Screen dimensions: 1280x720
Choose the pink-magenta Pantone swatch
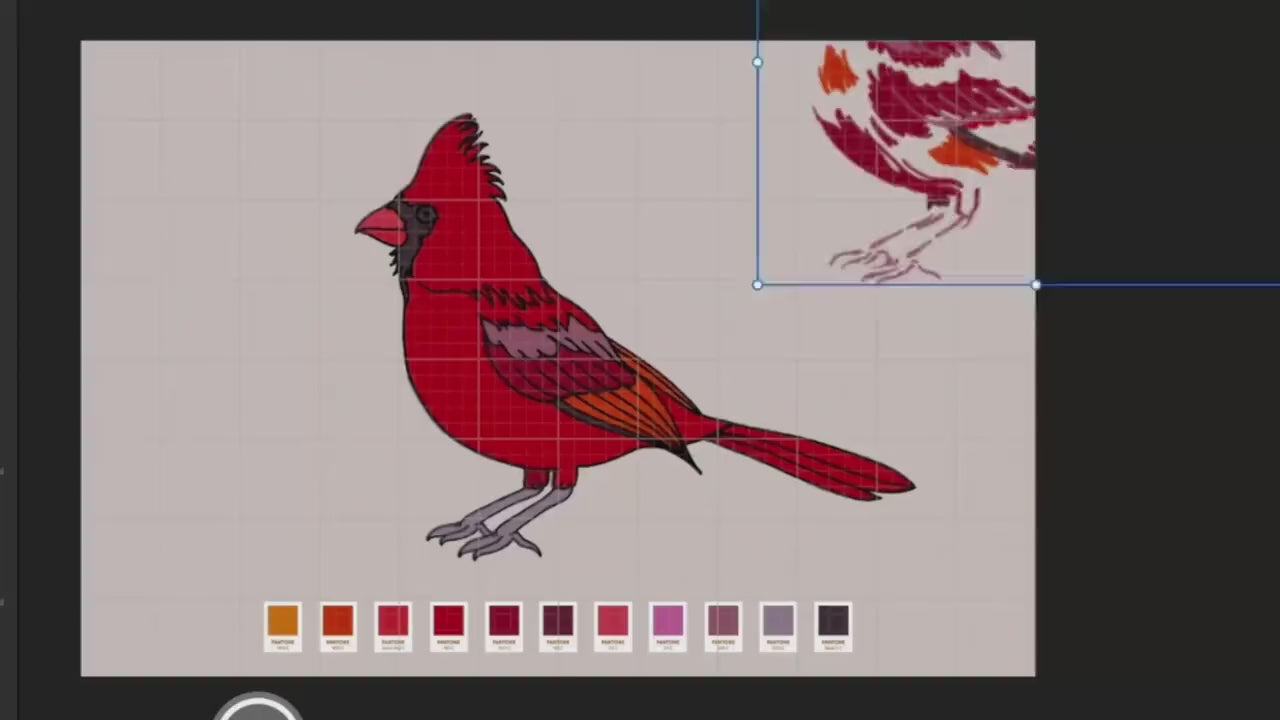point(668,621)
